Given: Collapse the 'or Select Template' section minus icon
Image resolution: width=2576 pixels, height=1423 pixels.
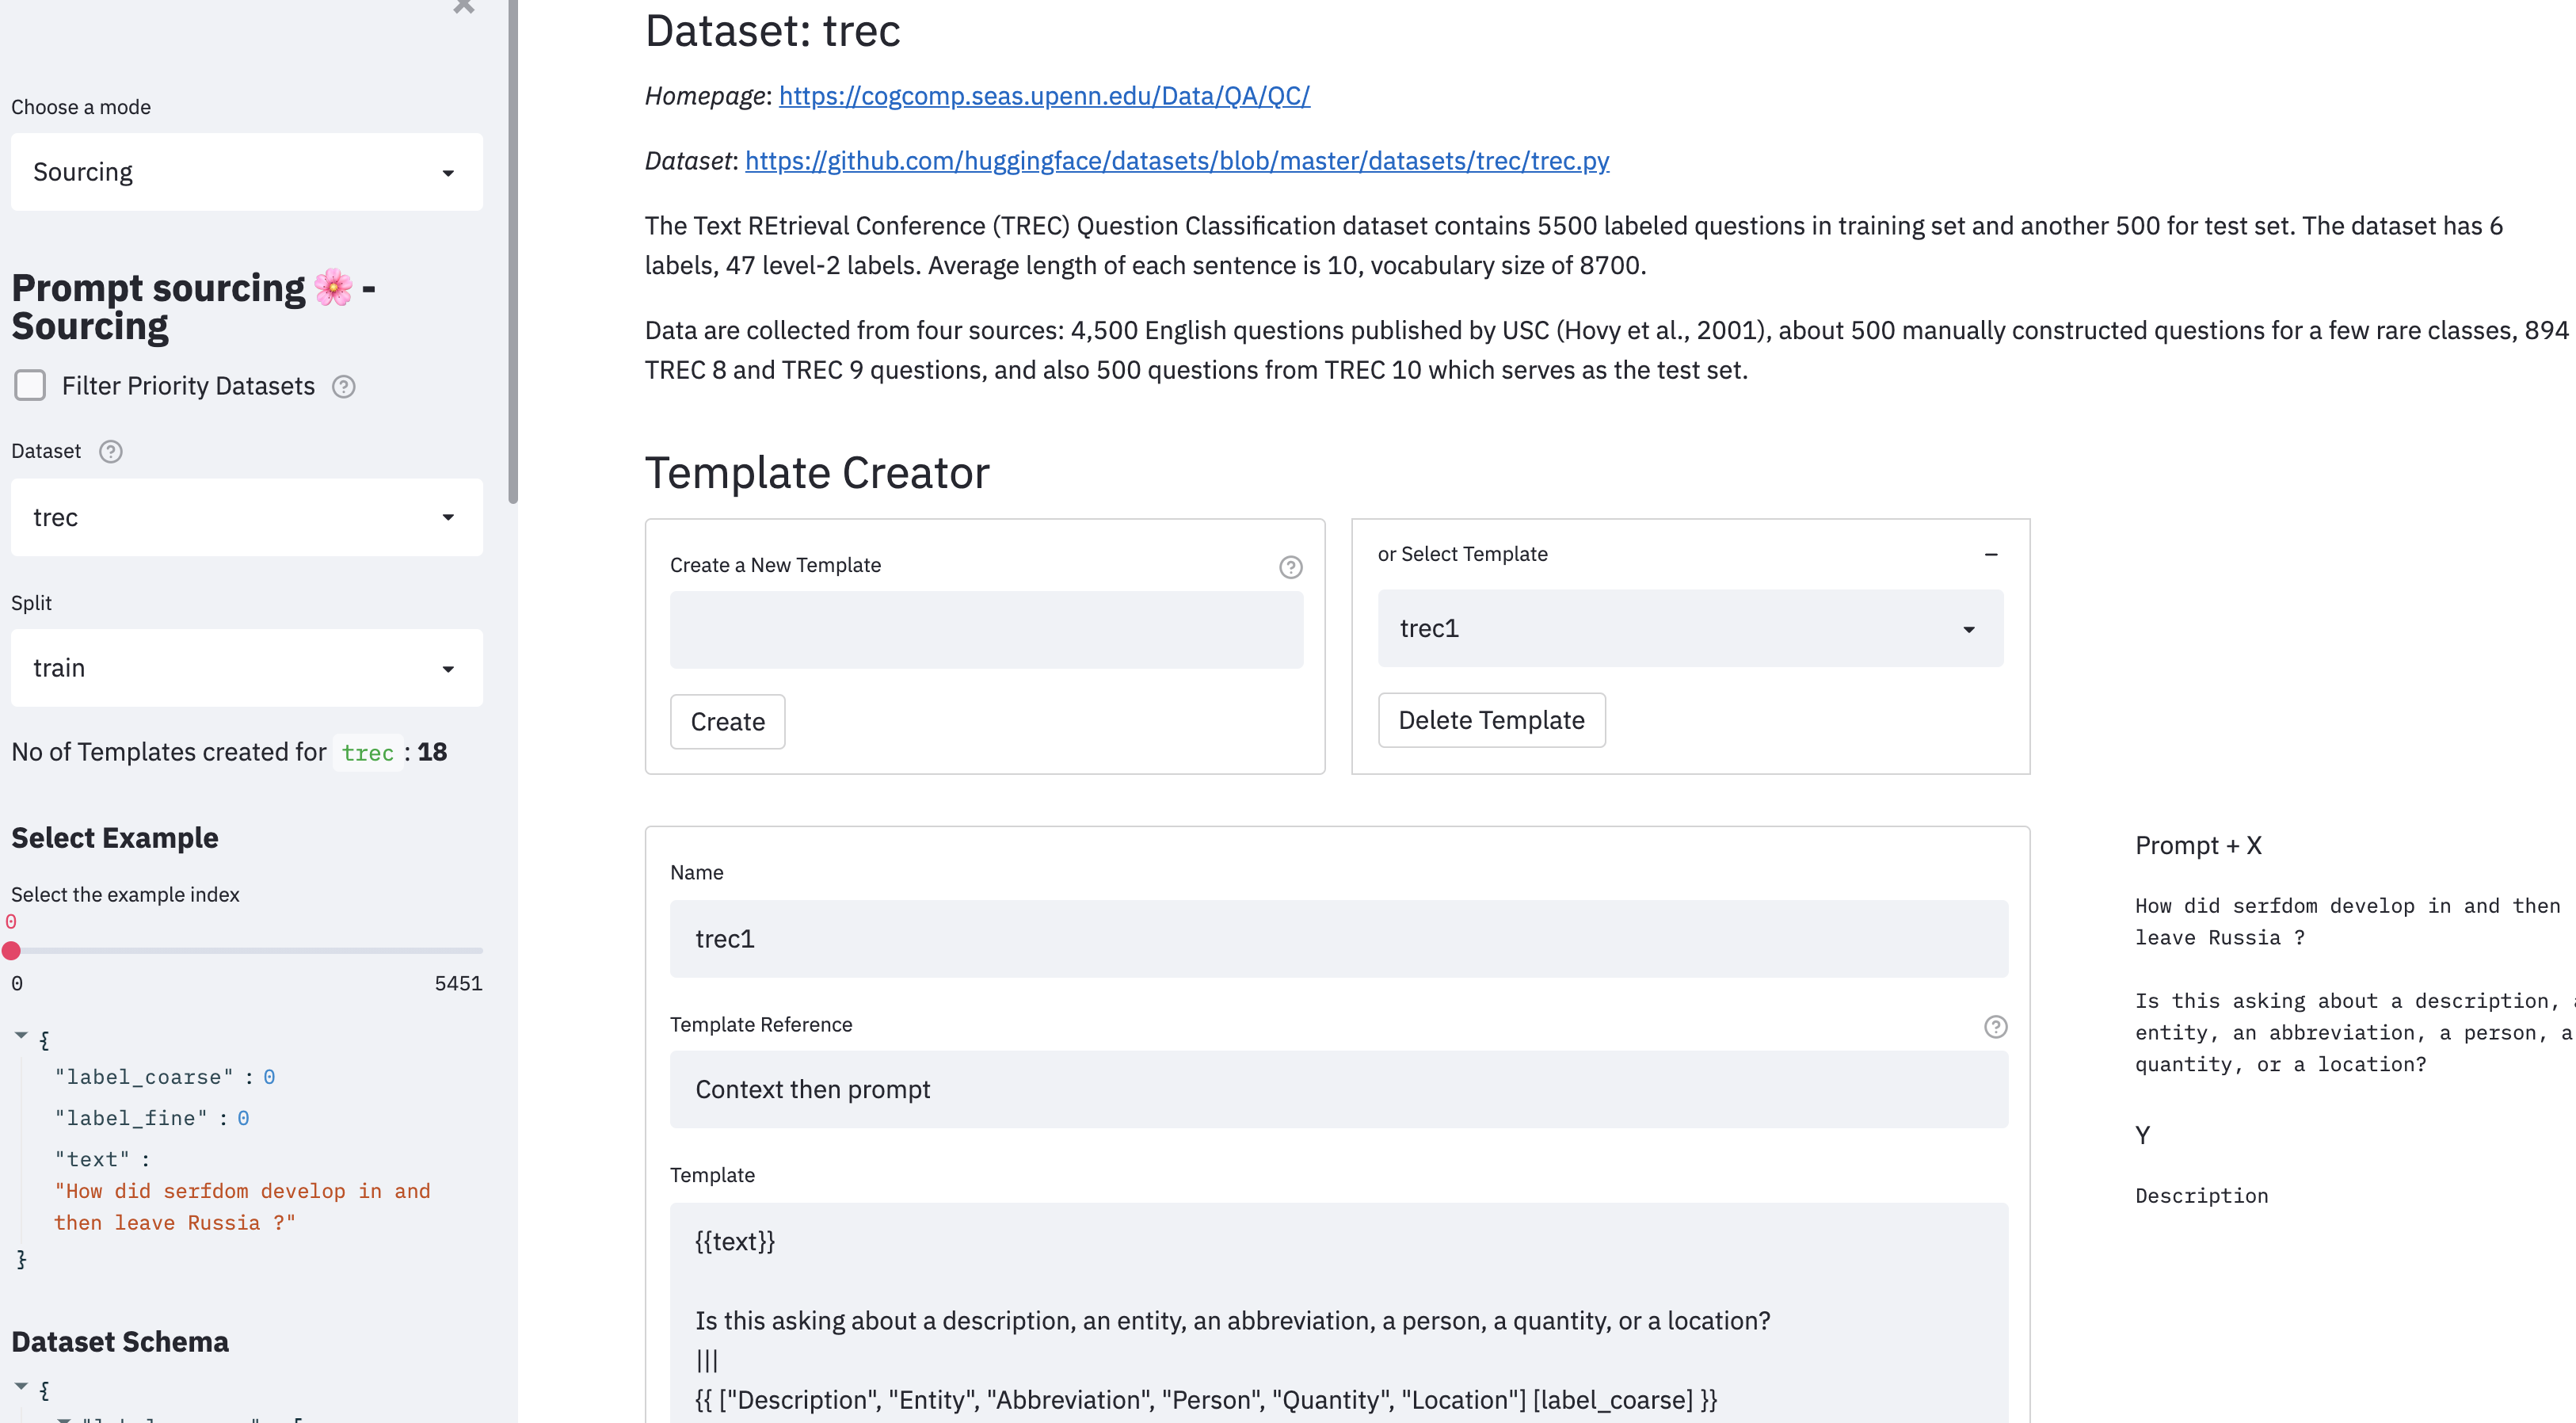Looking at the screenshot, I should point(1990,554).
